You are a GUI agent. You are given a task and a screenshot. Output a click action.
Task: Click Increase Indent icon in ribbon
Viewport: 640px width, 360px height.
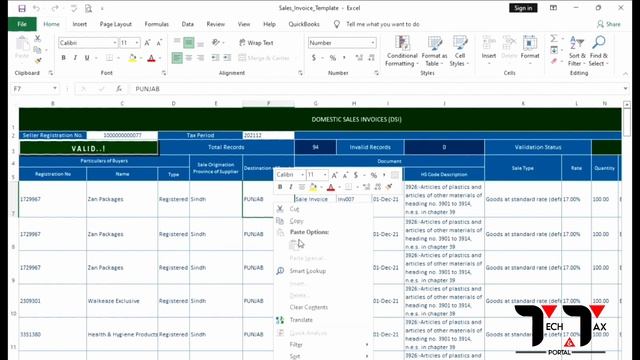coord(227,58)
